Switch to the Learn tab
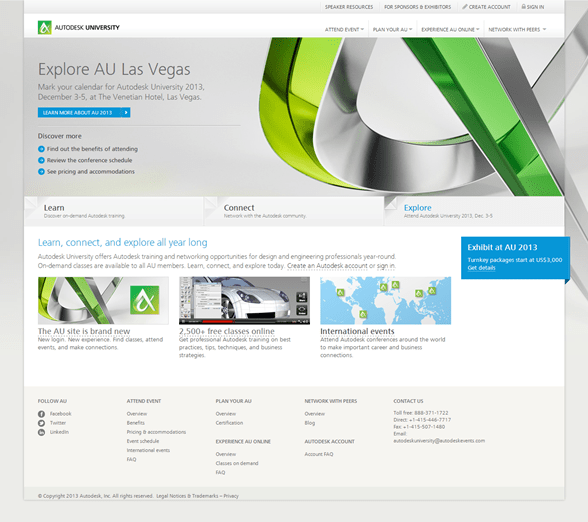Viewport: 588px width, 522px height. click(114, 211)
